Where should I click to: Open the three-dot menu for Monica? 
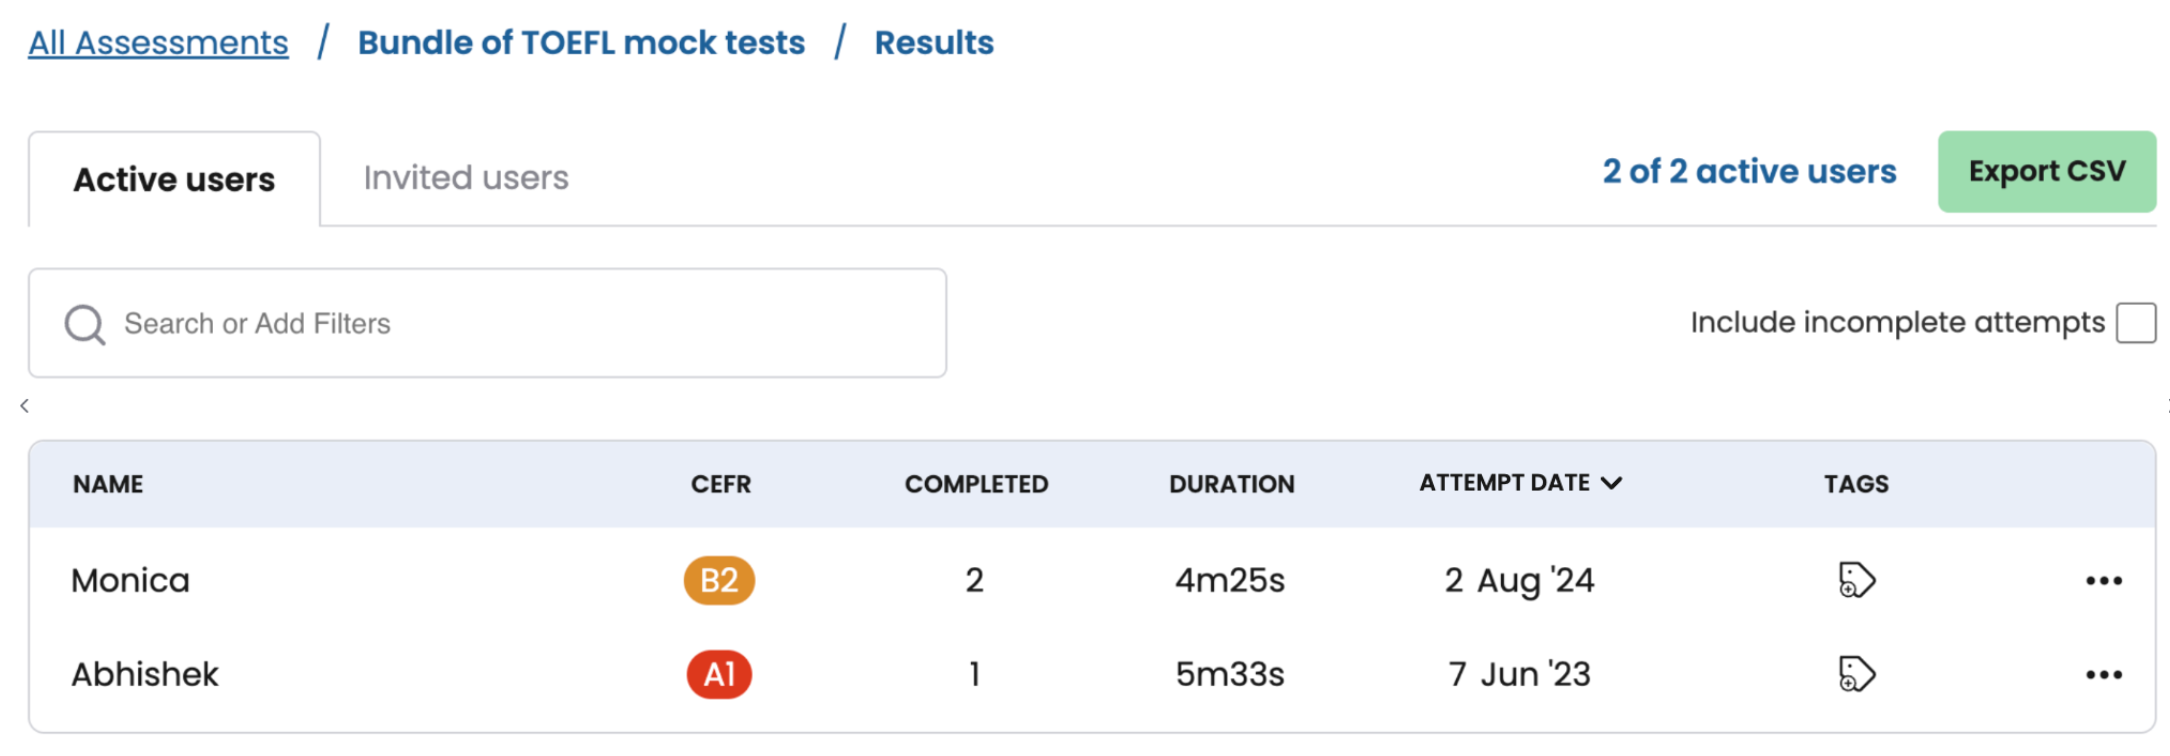(2103, 581)
